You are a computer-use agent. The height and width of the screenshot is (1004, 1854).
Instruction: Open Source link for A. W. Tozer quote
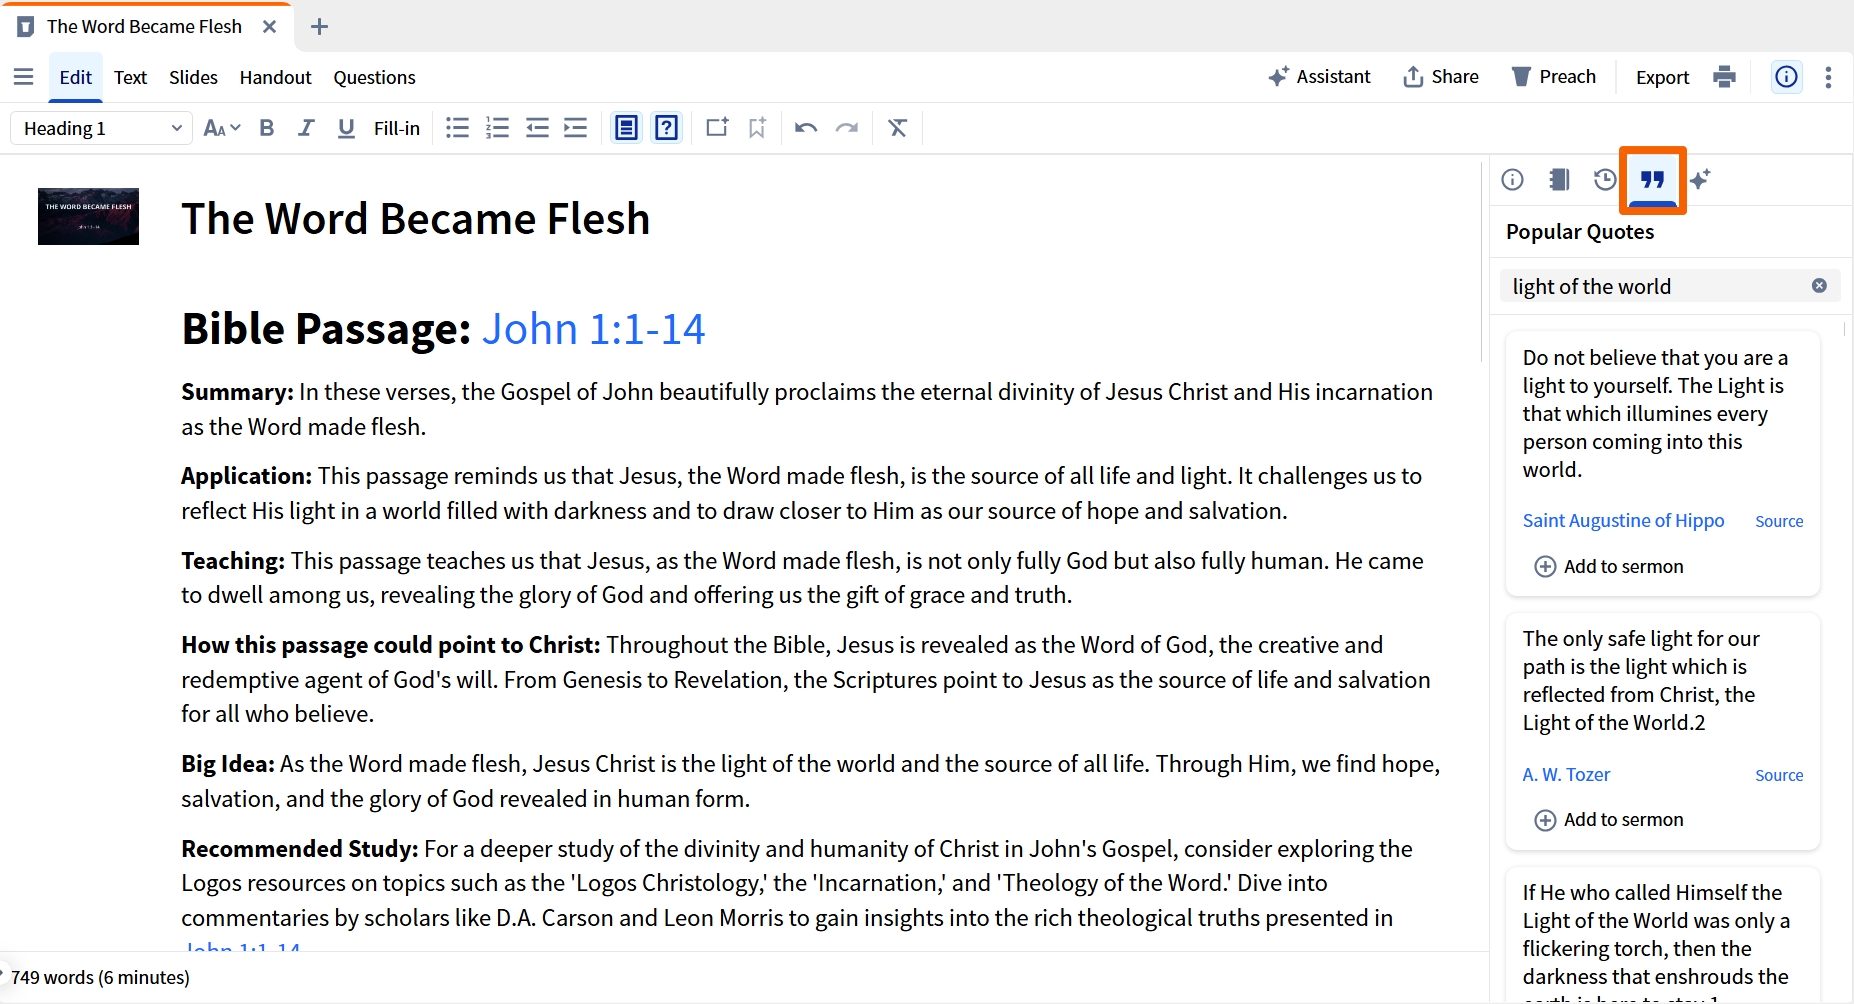[x=1779, y=775]
